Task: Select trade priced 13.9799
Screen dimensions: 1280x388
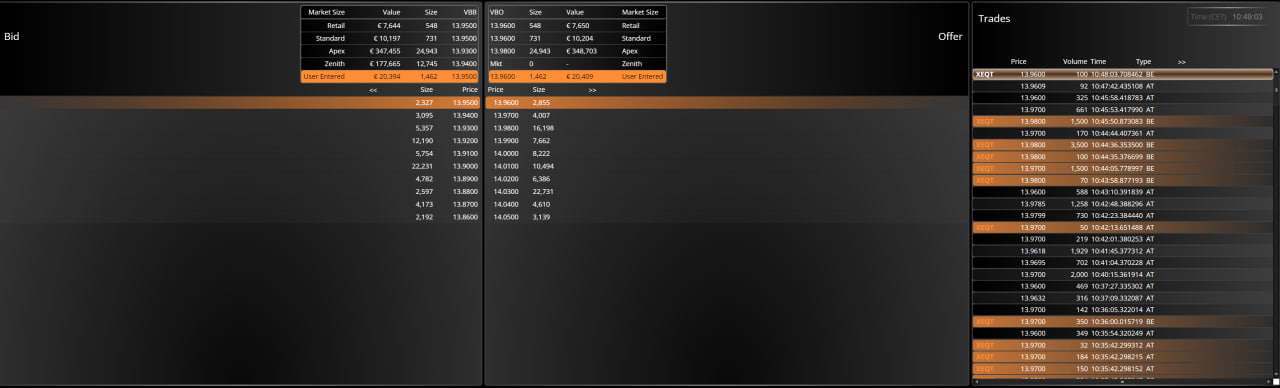Action: 1122,215
